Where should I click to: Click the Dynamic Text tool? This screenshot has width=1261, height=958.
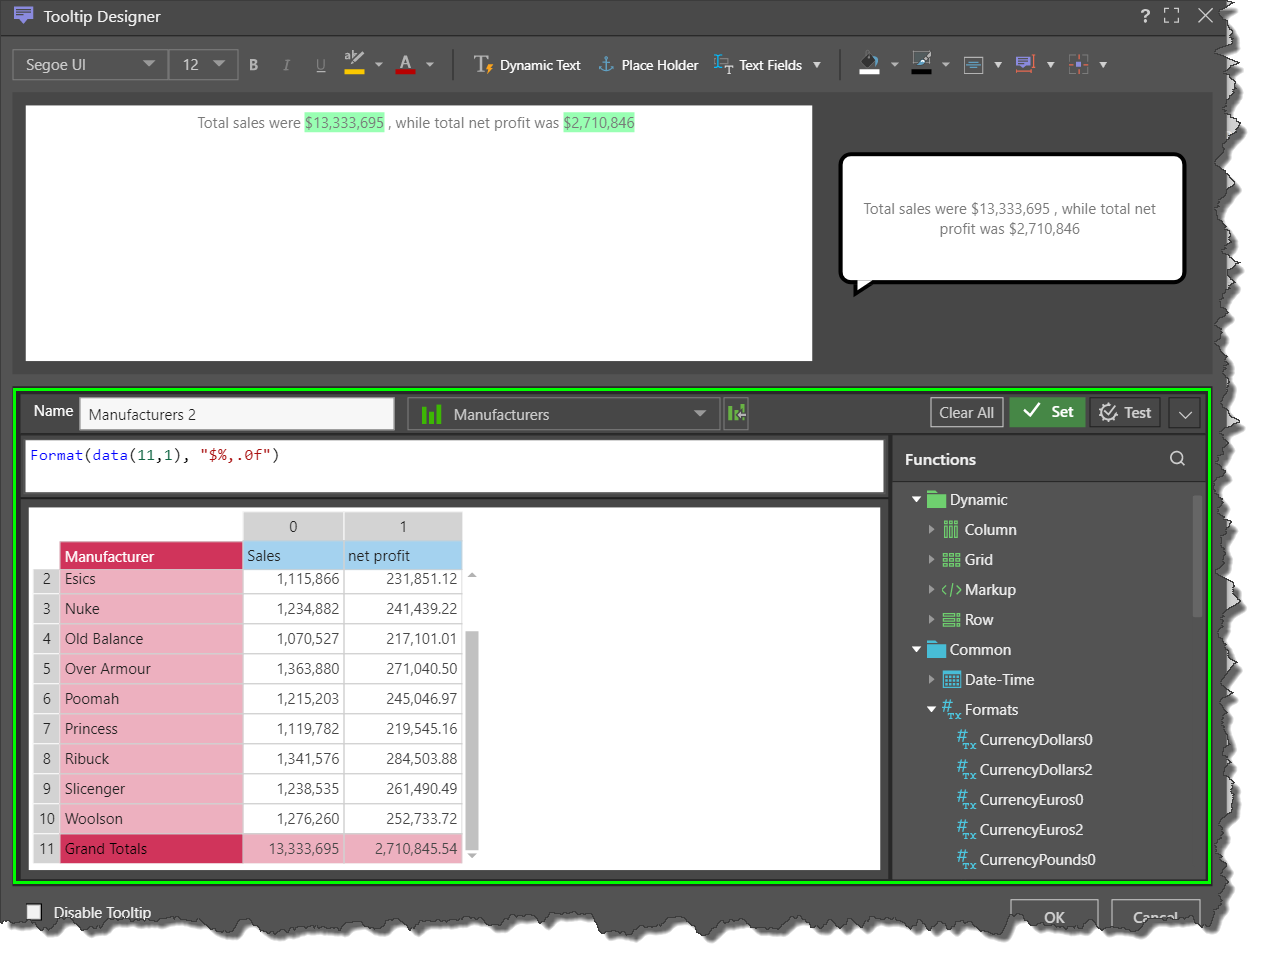pyautogui.click(x=527, y=65)
